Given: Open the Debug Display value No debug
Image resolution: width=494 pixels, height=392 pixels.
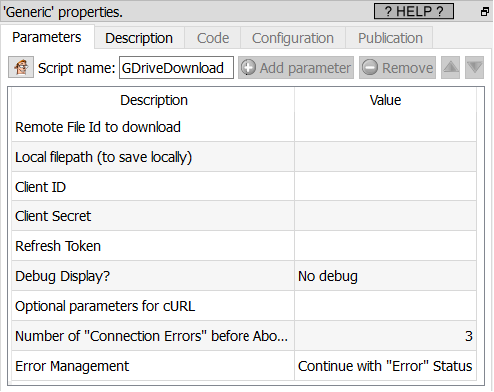Looking at the screenshot, I should tap(385, 276).
